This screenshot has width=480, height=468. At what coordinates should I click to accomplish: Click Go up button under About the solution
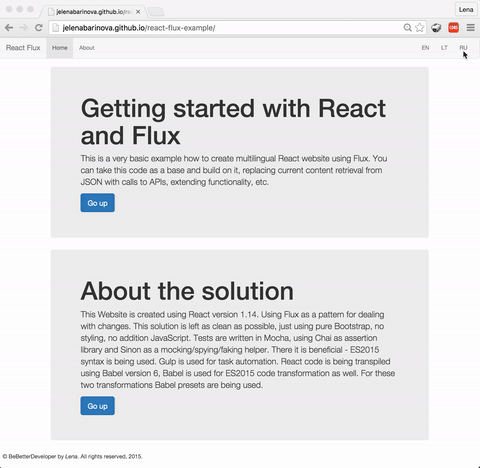98,406
